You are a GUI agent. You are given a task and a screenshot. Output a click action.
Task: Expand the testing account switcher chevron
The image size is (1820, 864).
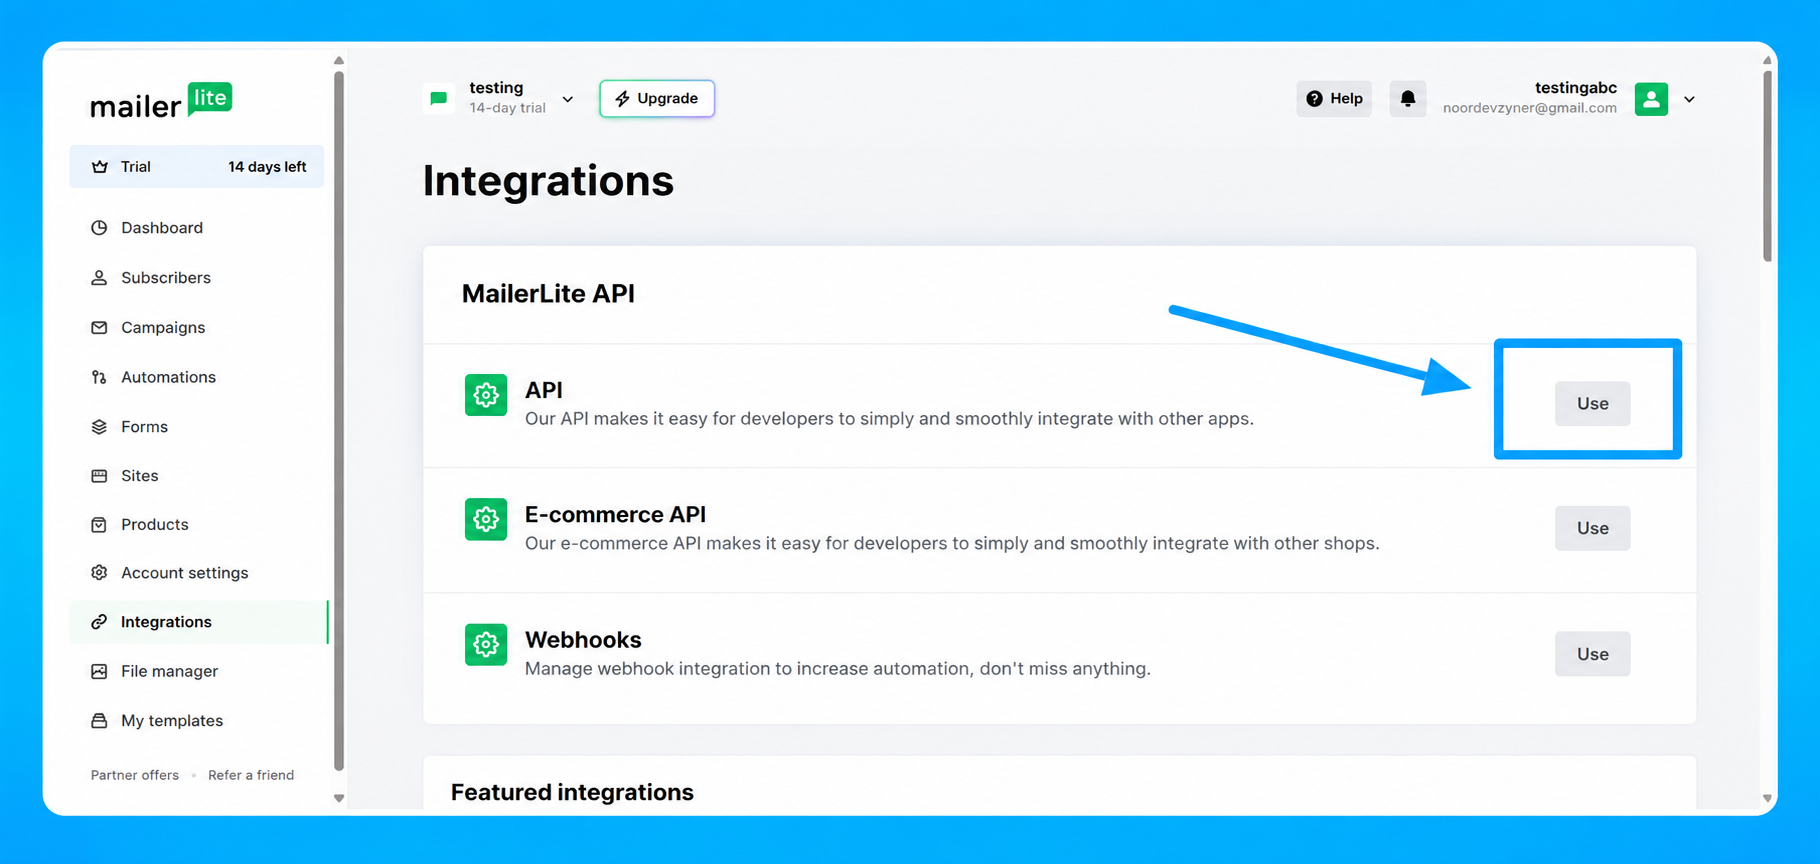[568, 99]
